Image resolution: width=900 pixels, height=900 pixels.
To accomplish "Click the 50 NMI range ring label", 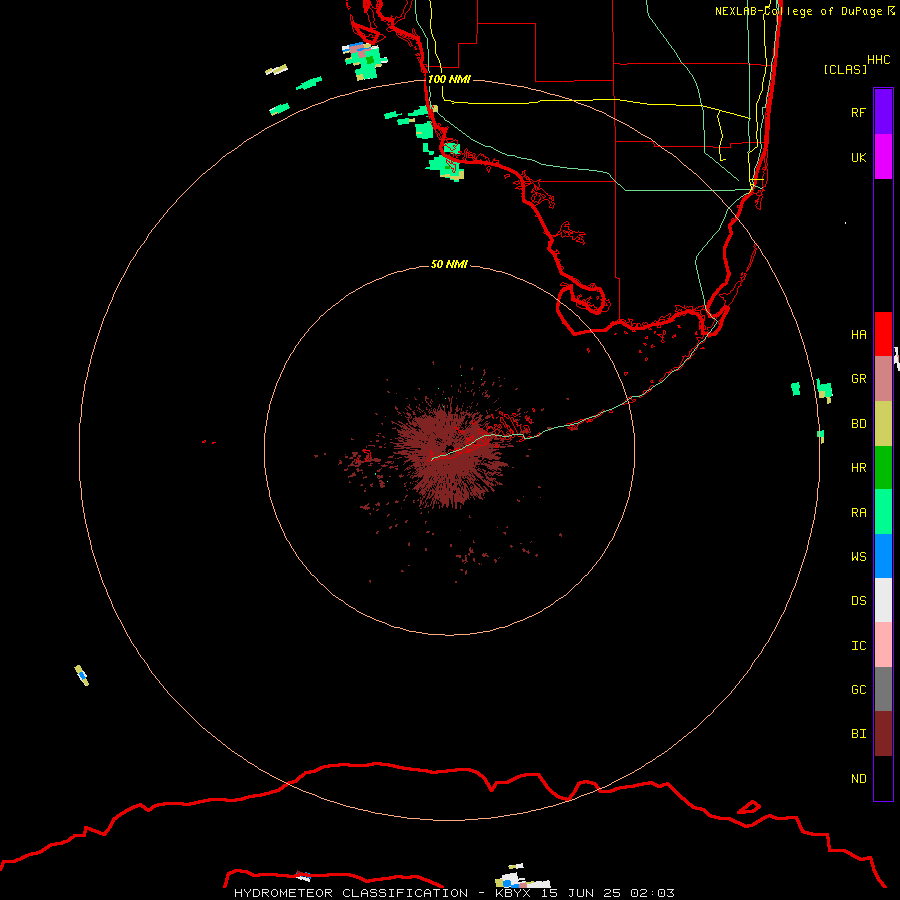I will (x=449, y=264).
